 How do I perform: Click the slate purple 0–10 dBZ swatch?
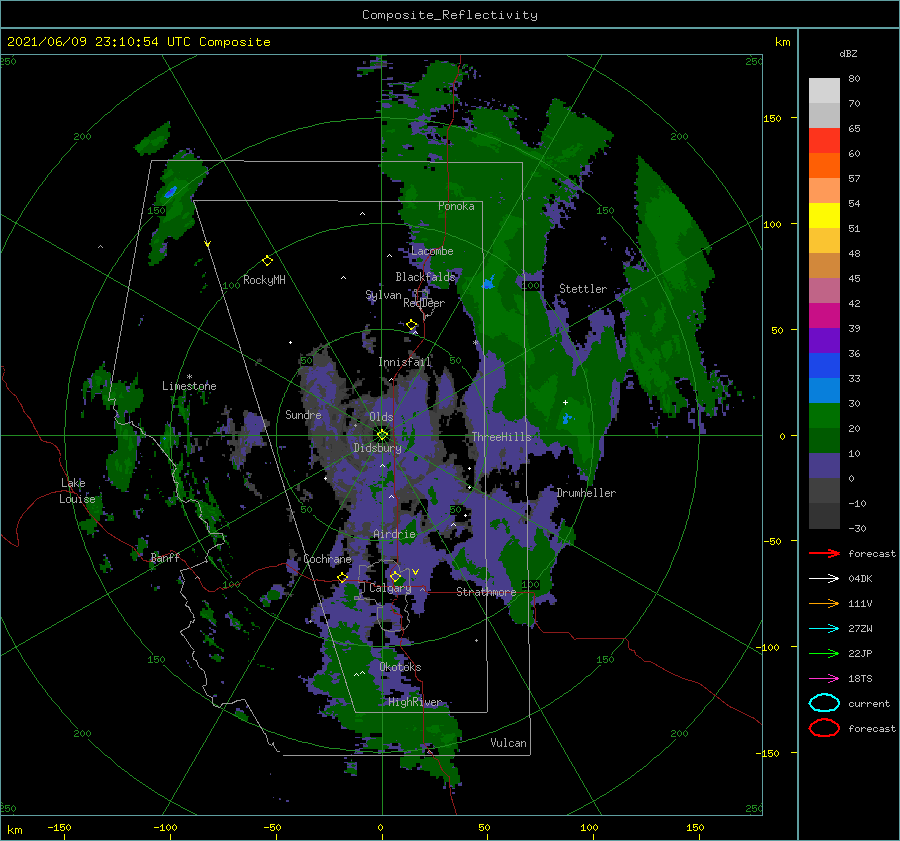[x=824, y=466]
